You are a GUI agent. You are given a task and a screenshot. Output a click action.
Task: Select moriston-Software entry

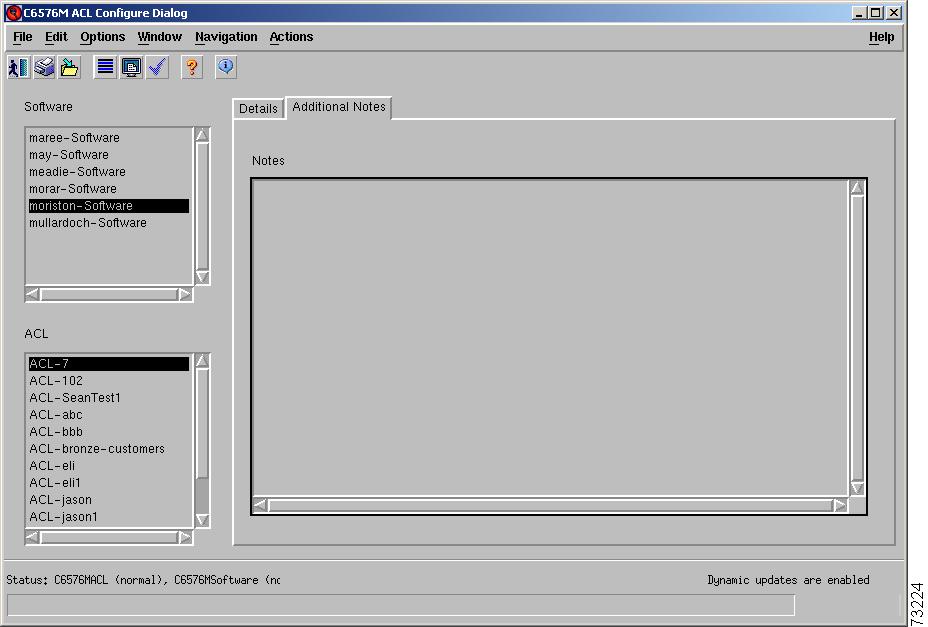click(109, 205)
